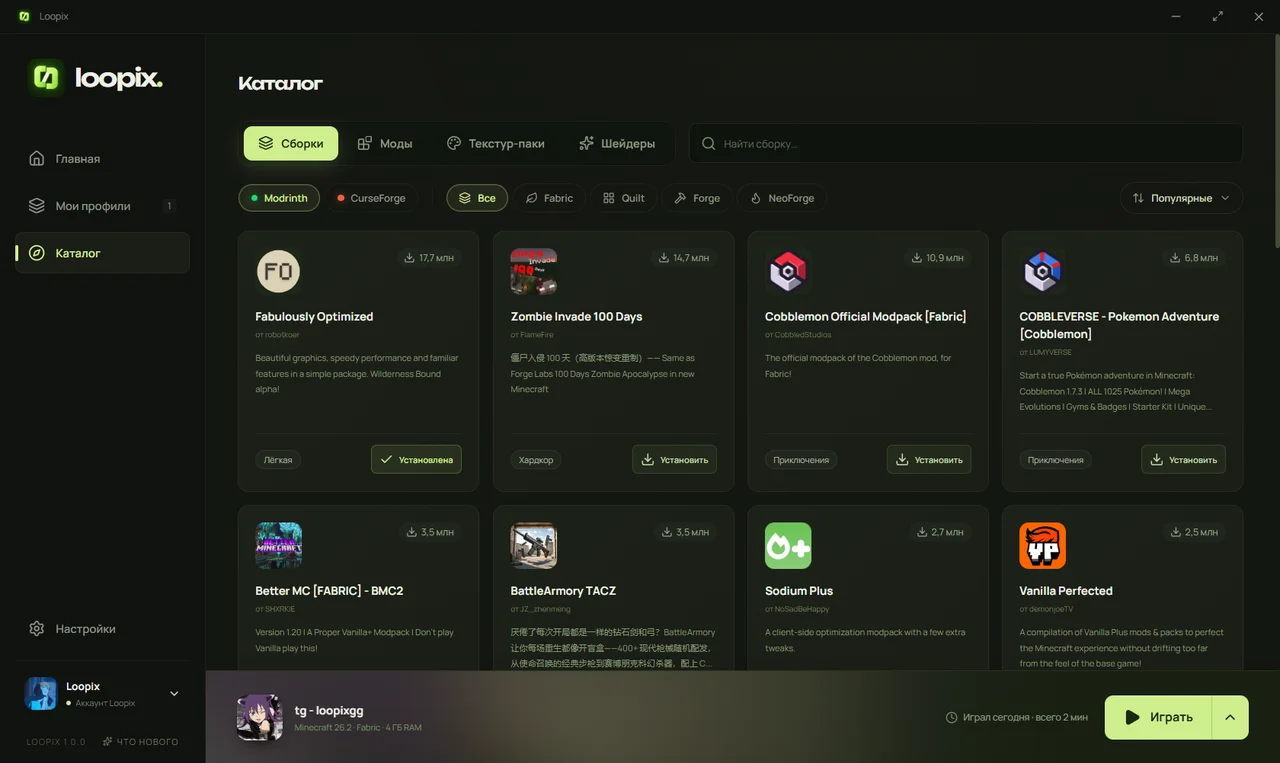Click the Better MC BMC2 thumbnail
The height and width of the screenshot is (763, 1280).
pos(279,545)
